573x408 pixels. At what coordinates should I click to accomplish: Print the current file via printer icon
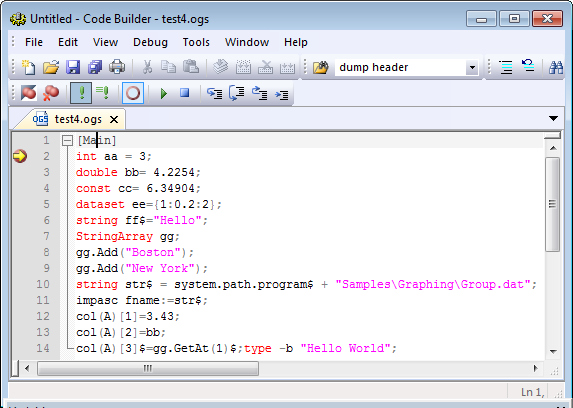coord(117,67)
